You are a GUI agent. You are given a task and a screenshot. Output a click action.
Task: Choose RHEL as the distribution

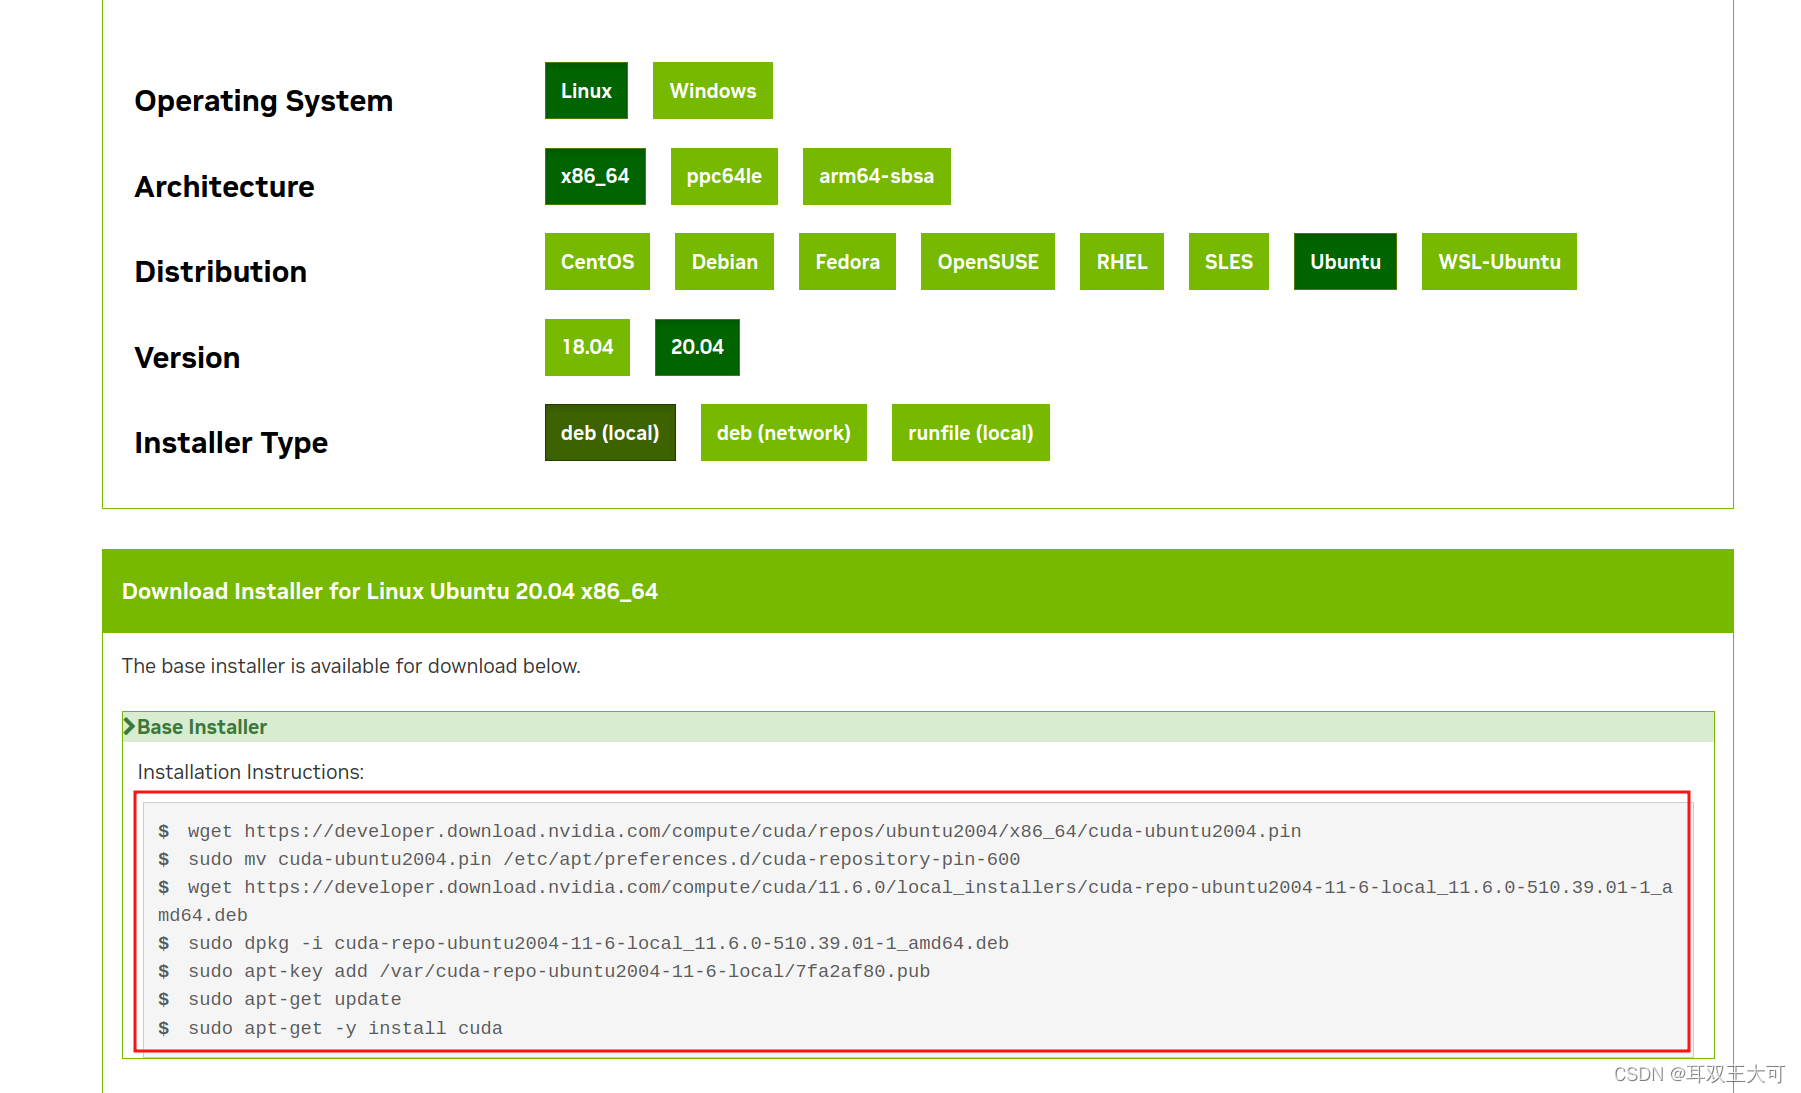1122,262
